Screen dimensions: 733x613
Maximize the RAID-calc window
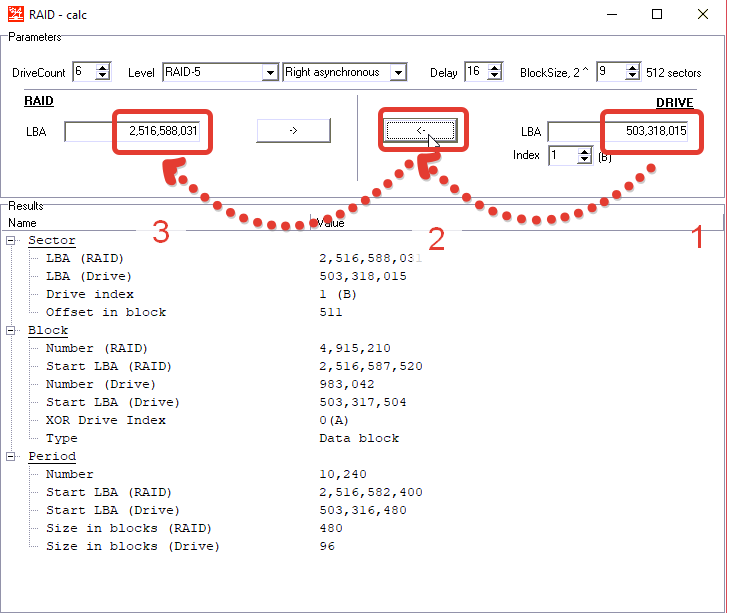tap(657, 14)
